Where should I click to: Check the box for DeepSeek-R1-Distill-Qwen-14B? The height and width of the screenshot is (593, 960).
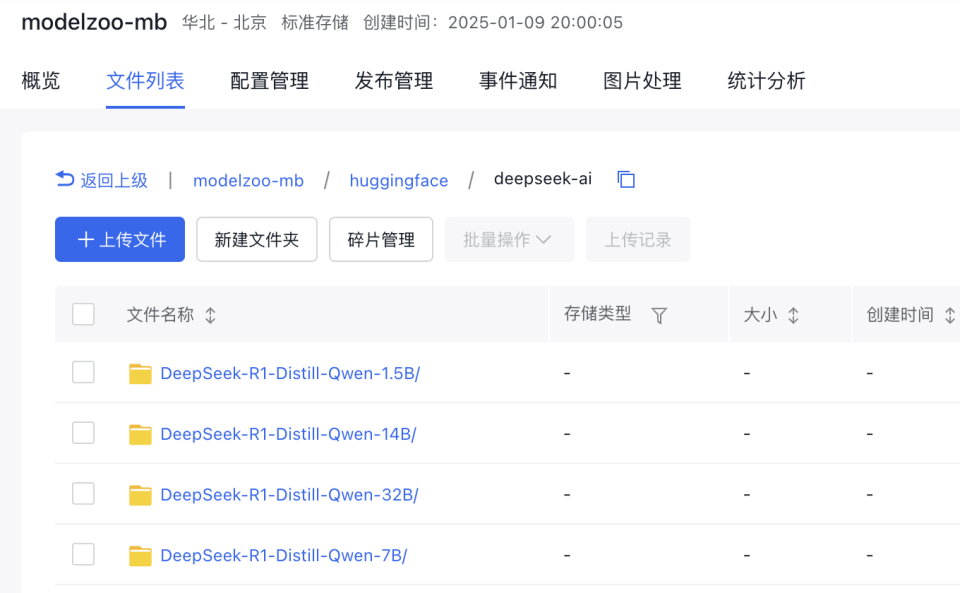click(x=84, y=433)
